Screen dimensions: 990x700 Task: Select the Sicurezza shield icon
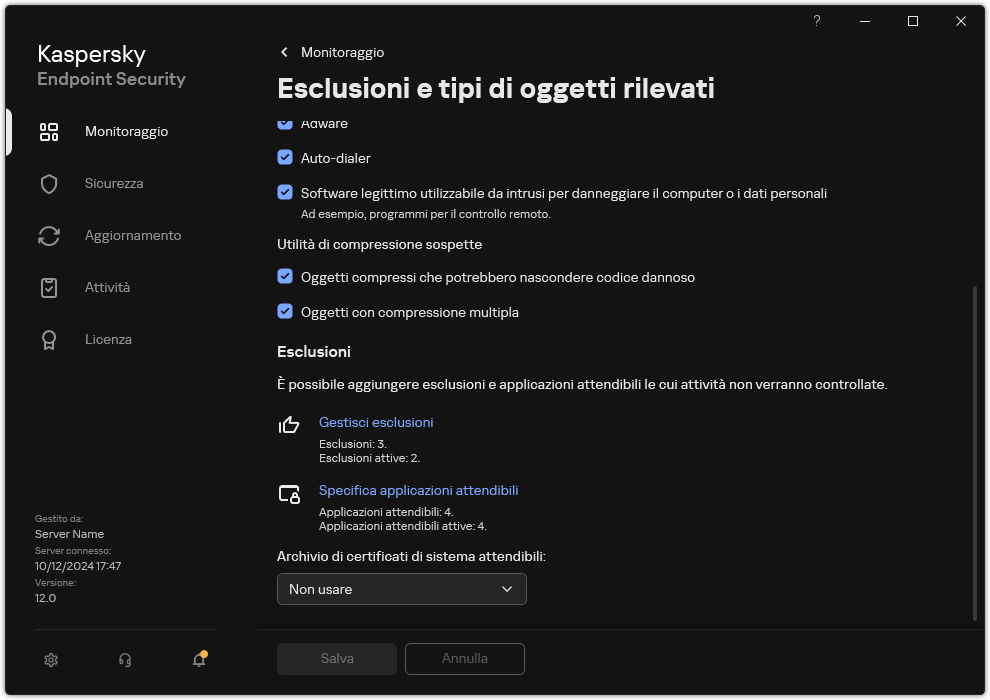click(49, 183)
